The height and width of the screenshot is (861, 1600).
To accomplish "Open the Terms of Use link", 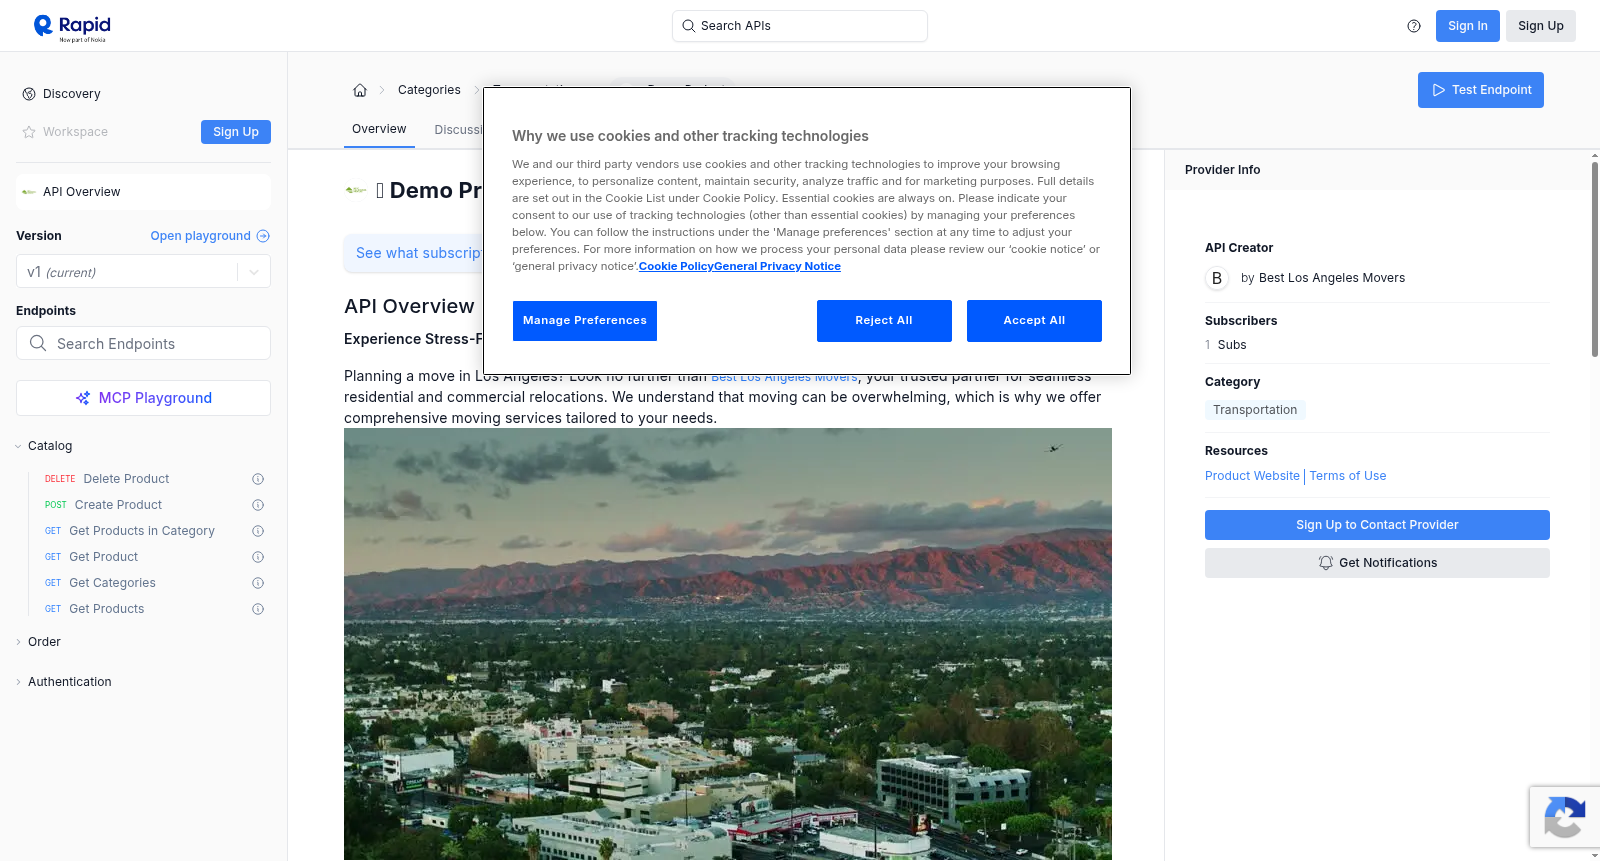I will [1348, 476].
